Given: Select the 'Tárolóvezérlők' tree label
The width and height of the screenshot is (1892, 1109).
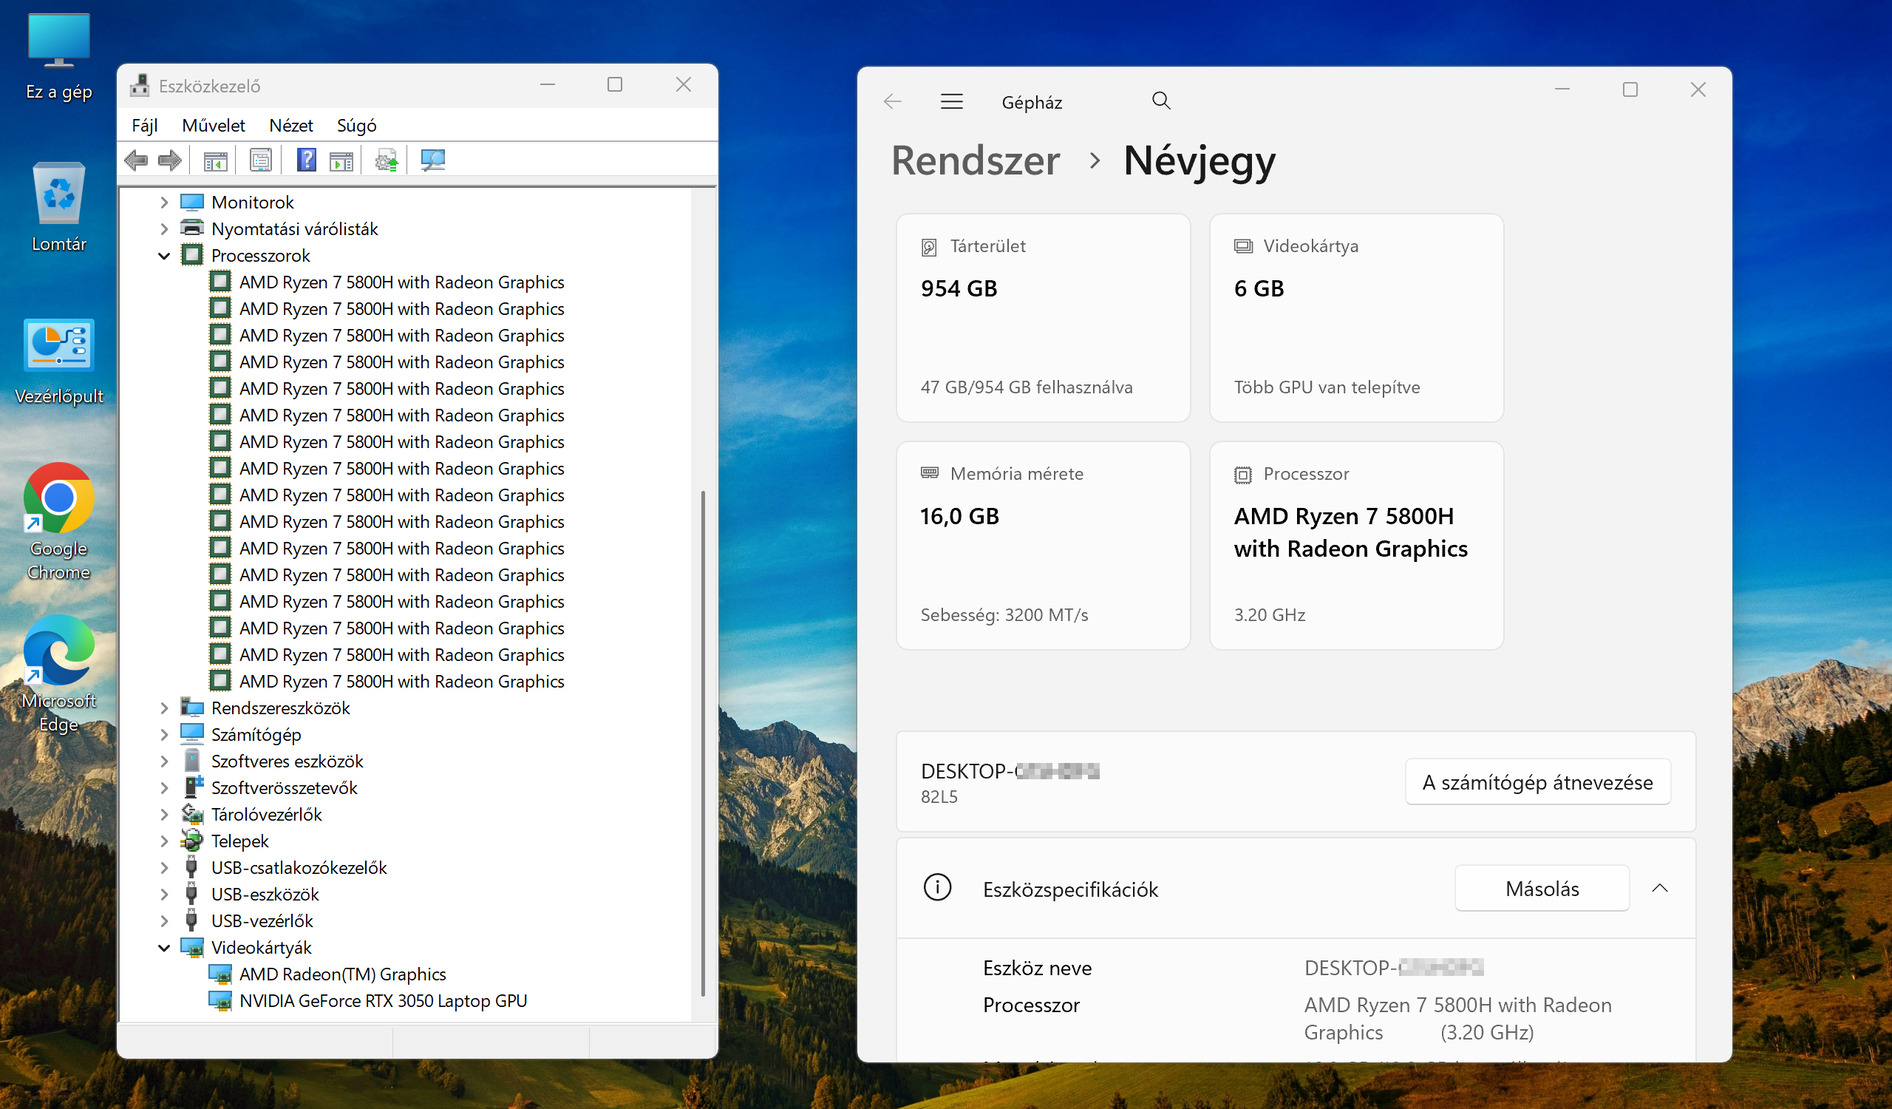Looking at the screenshot, I should click(x=266, y=814).
